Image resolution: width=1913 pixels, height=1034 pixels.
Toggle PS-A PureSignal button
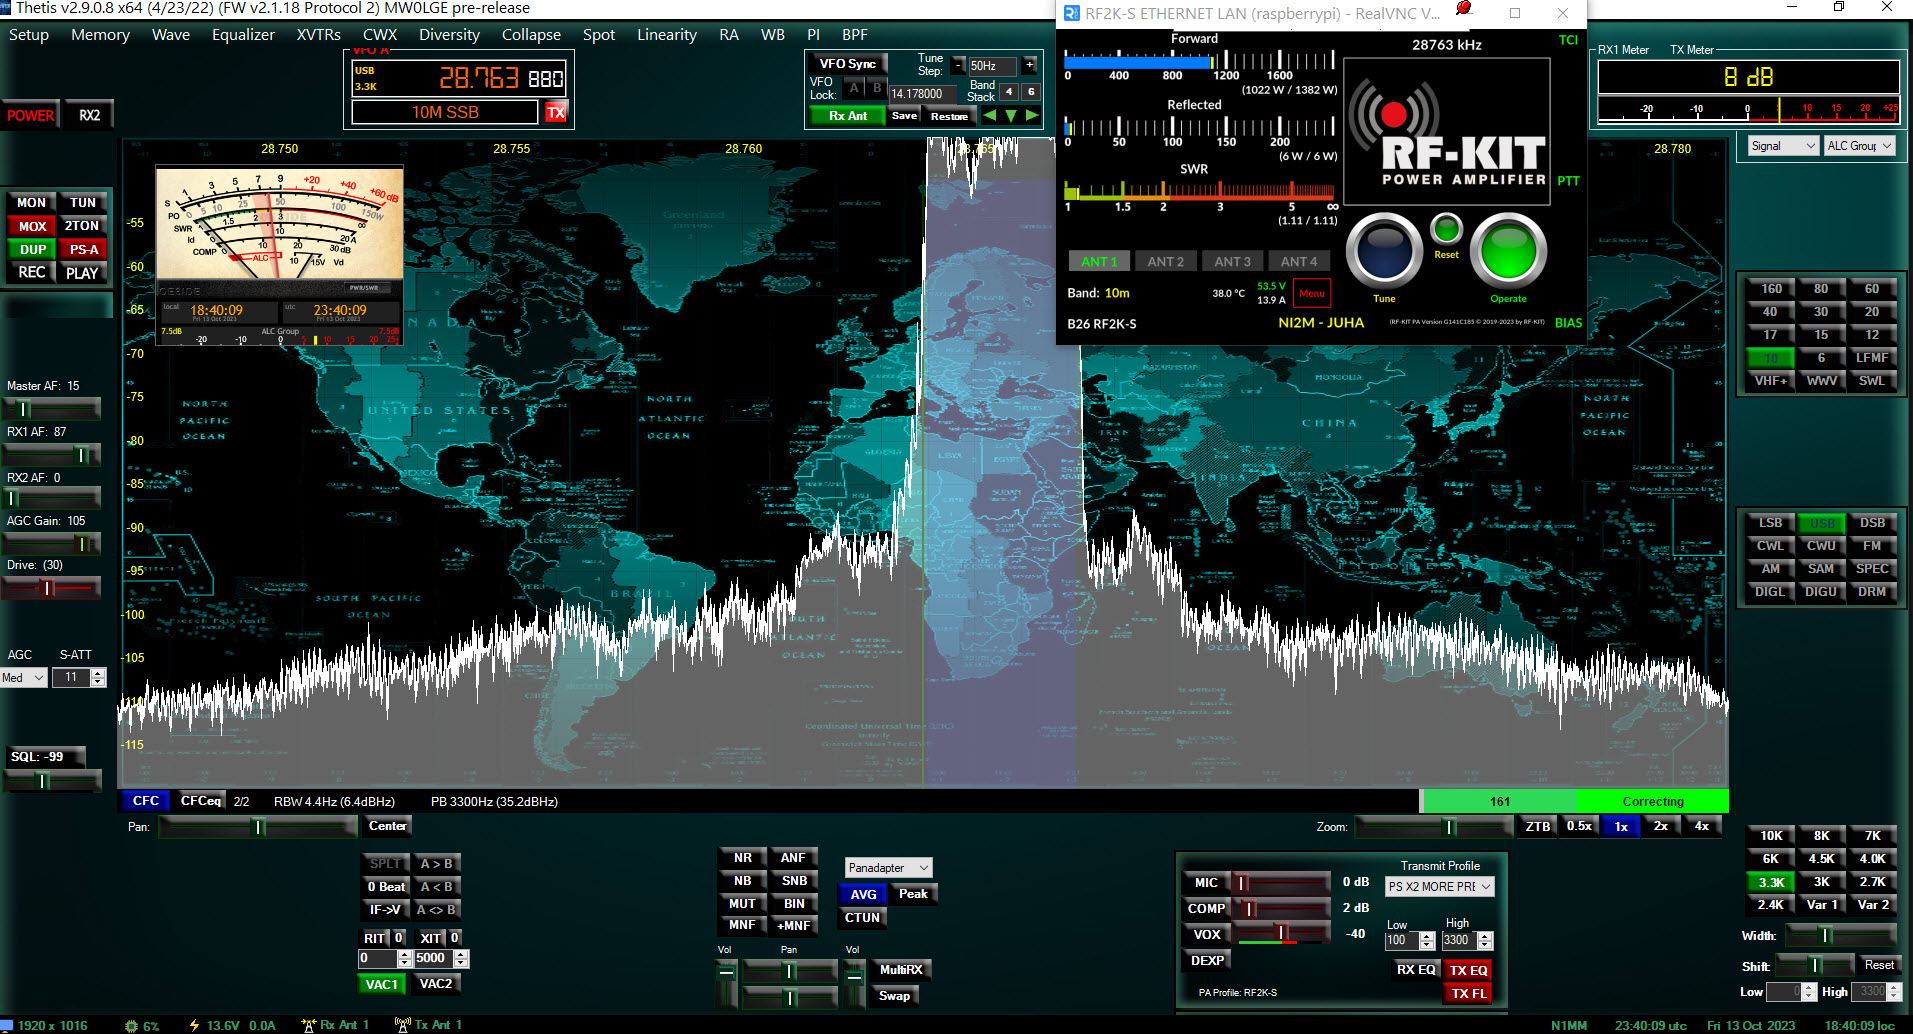click(83, 249)
